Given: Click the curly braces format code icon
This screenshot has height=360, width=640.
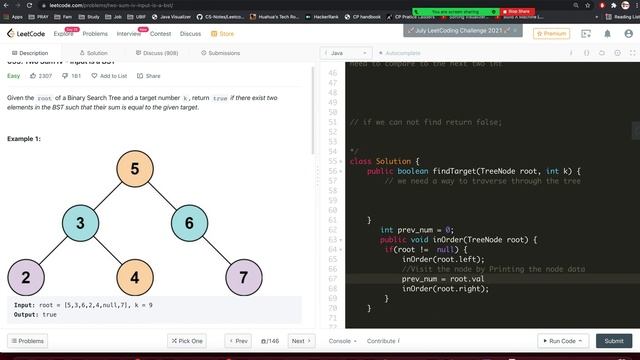Looking at the screenshot, I should click(587, 53).
